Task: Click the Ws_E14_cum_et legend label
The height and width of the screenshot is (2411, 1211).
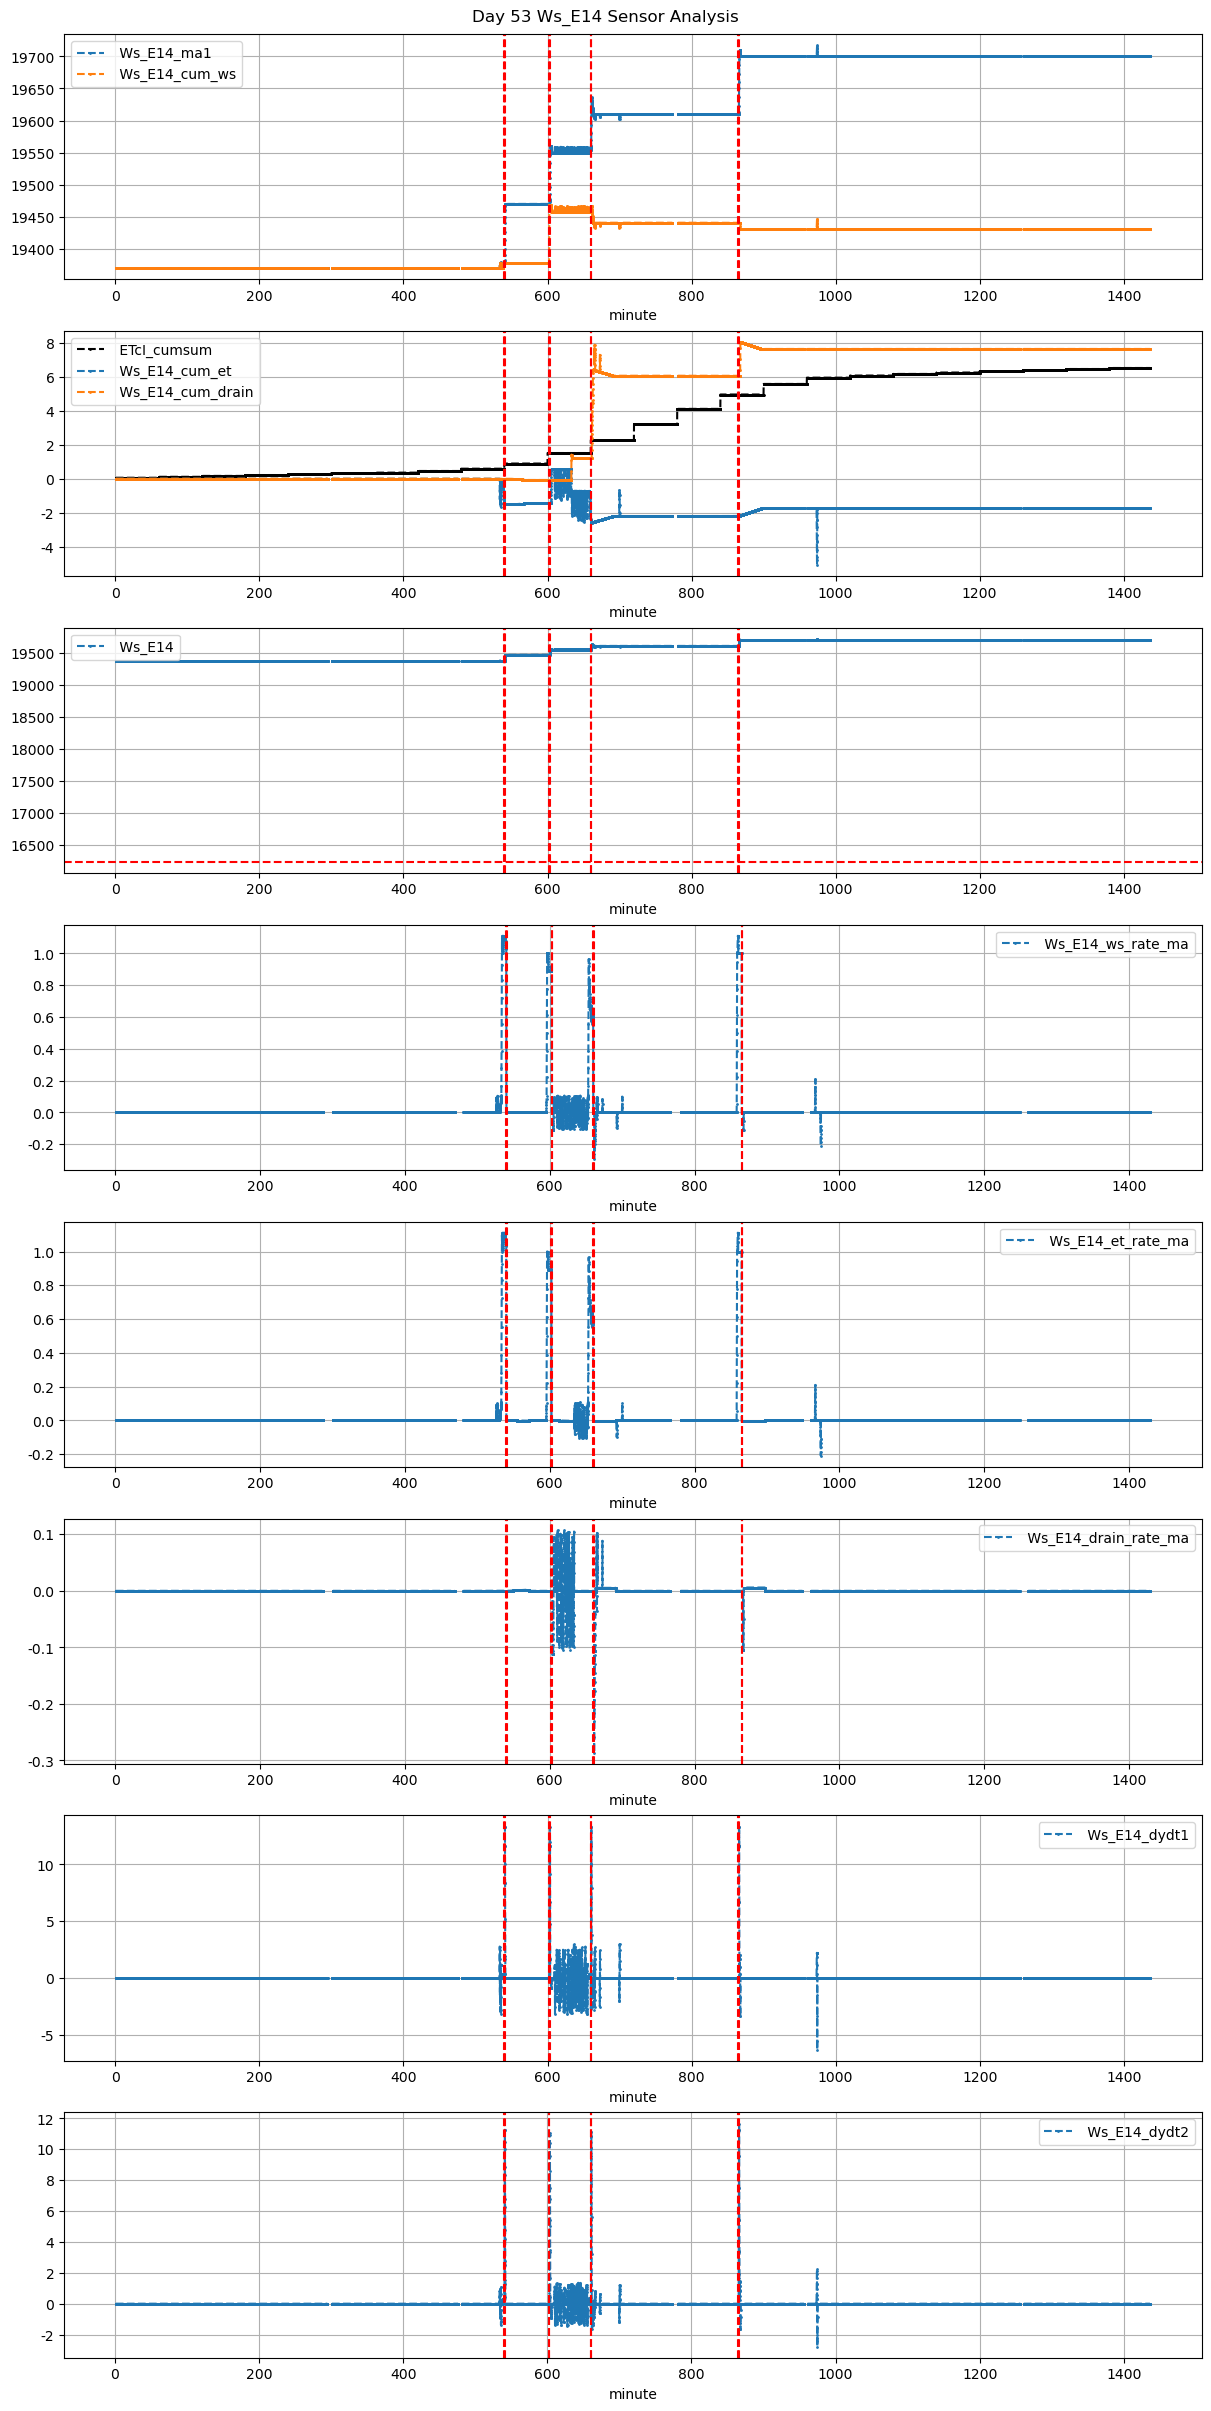Action: pos(175,372)
